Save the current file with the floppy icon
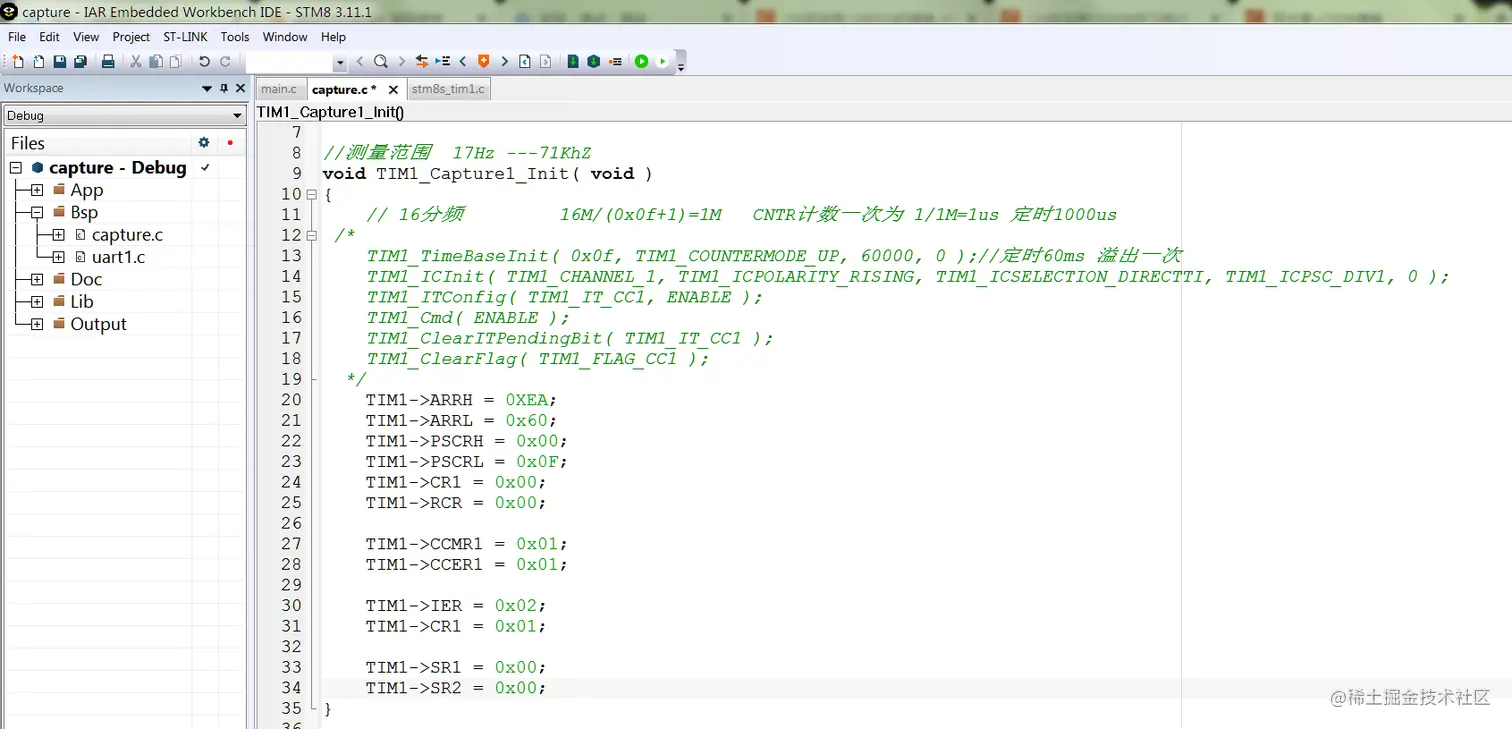This screenshot has height=729, width=1512. click(x=60, y=62)
